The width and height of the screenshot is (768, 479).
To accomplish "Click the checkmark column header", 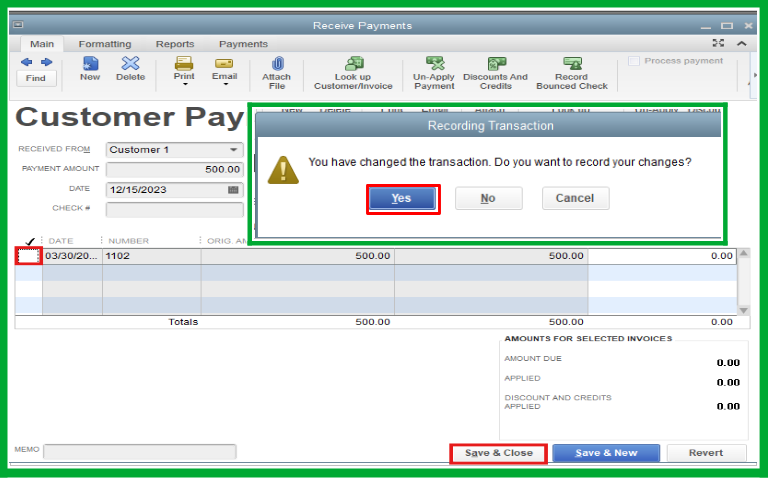I will click(x=29, y=241).
